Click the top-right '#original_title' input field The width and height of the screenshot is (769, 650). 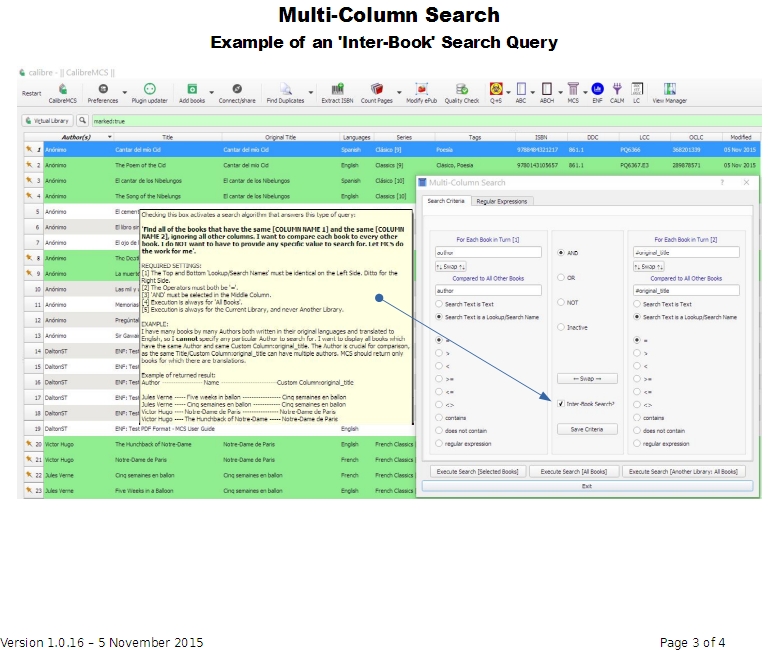click(x=686, y=253)
